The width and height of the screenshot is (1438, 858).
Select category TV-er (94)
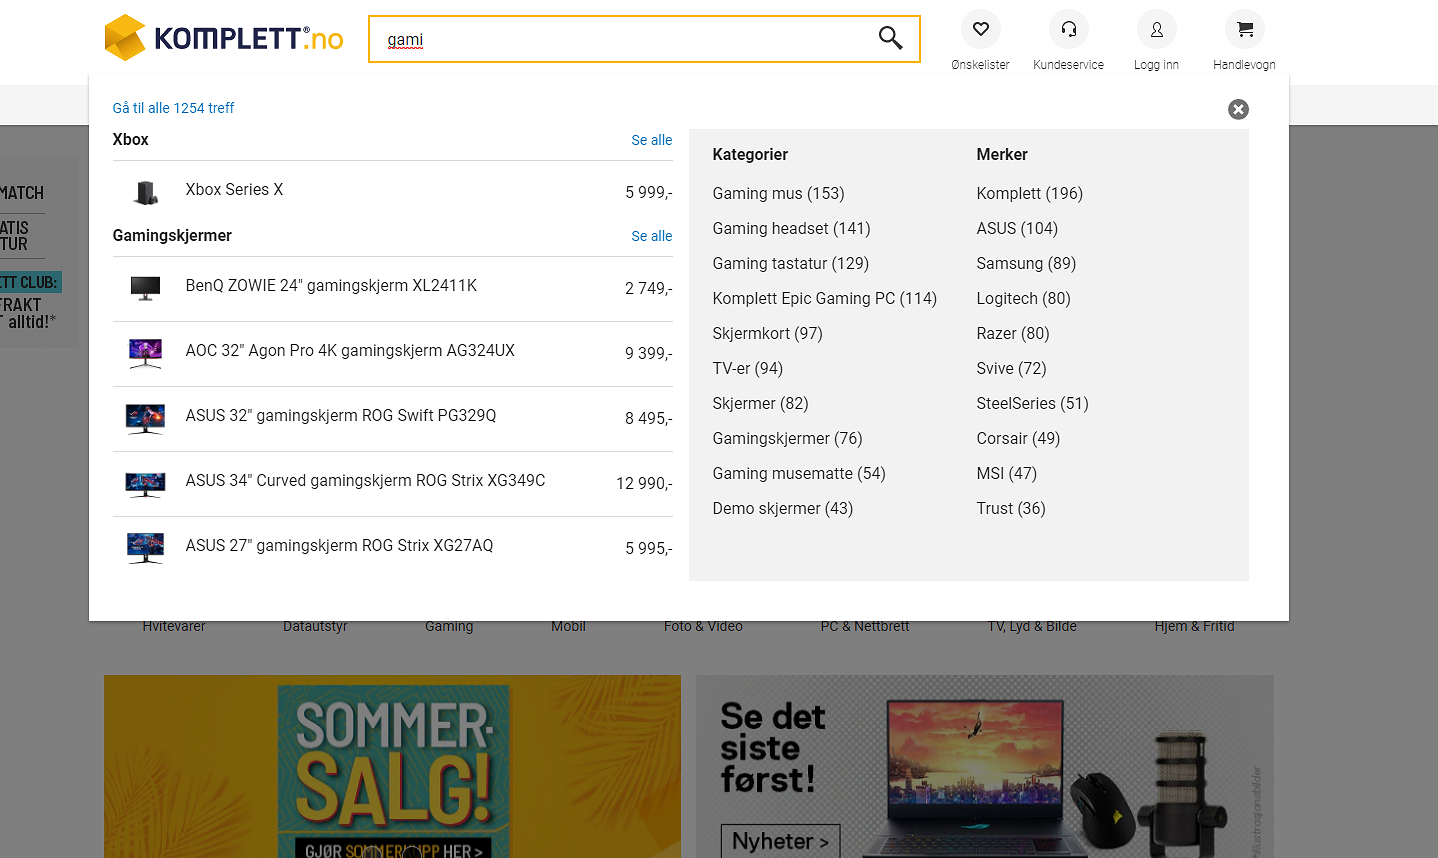coord(747,368)
